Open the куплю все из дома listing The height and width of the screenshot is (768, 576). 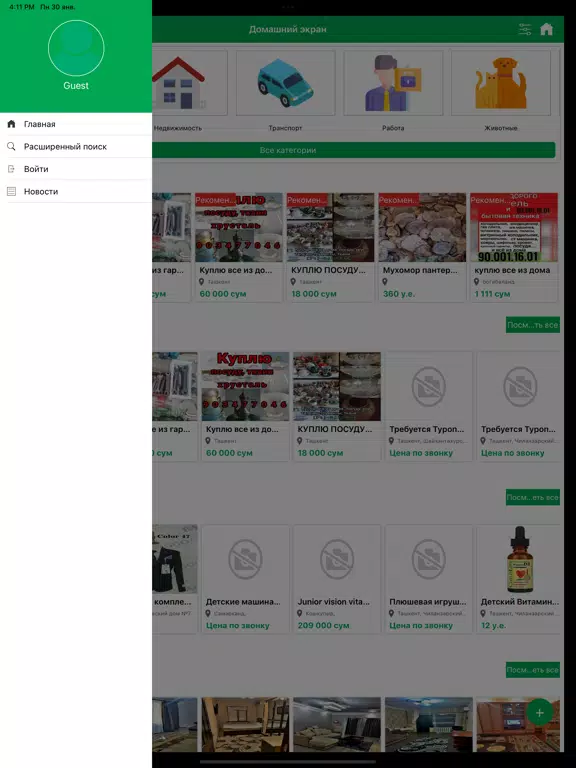tap(514, 247)
